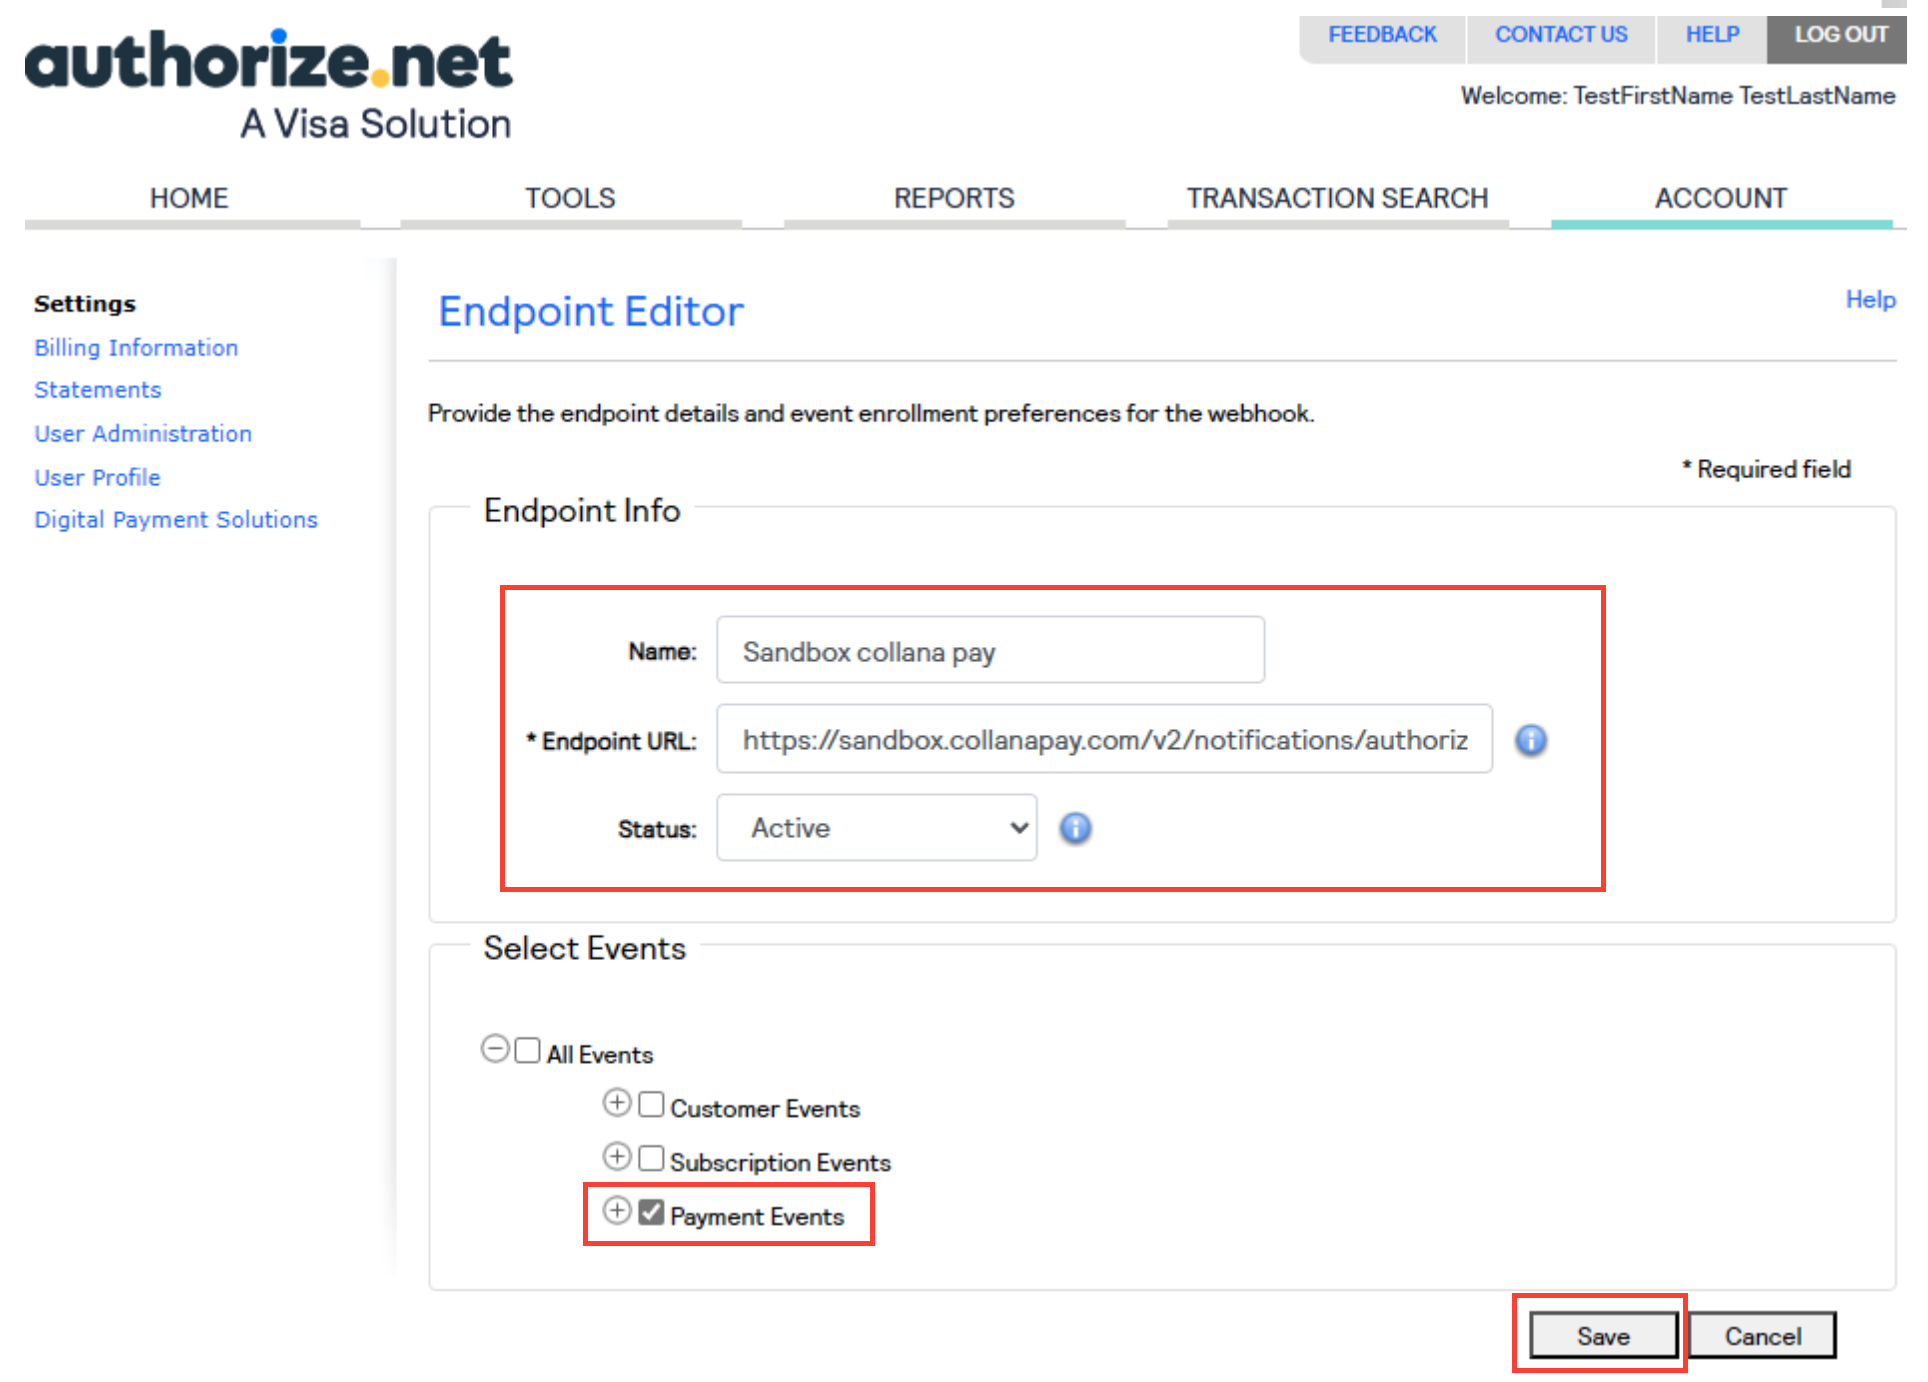Screen dimensions: 1928x1382
Task: Click the LOG OUT button
Action: tap(1839, 35)
